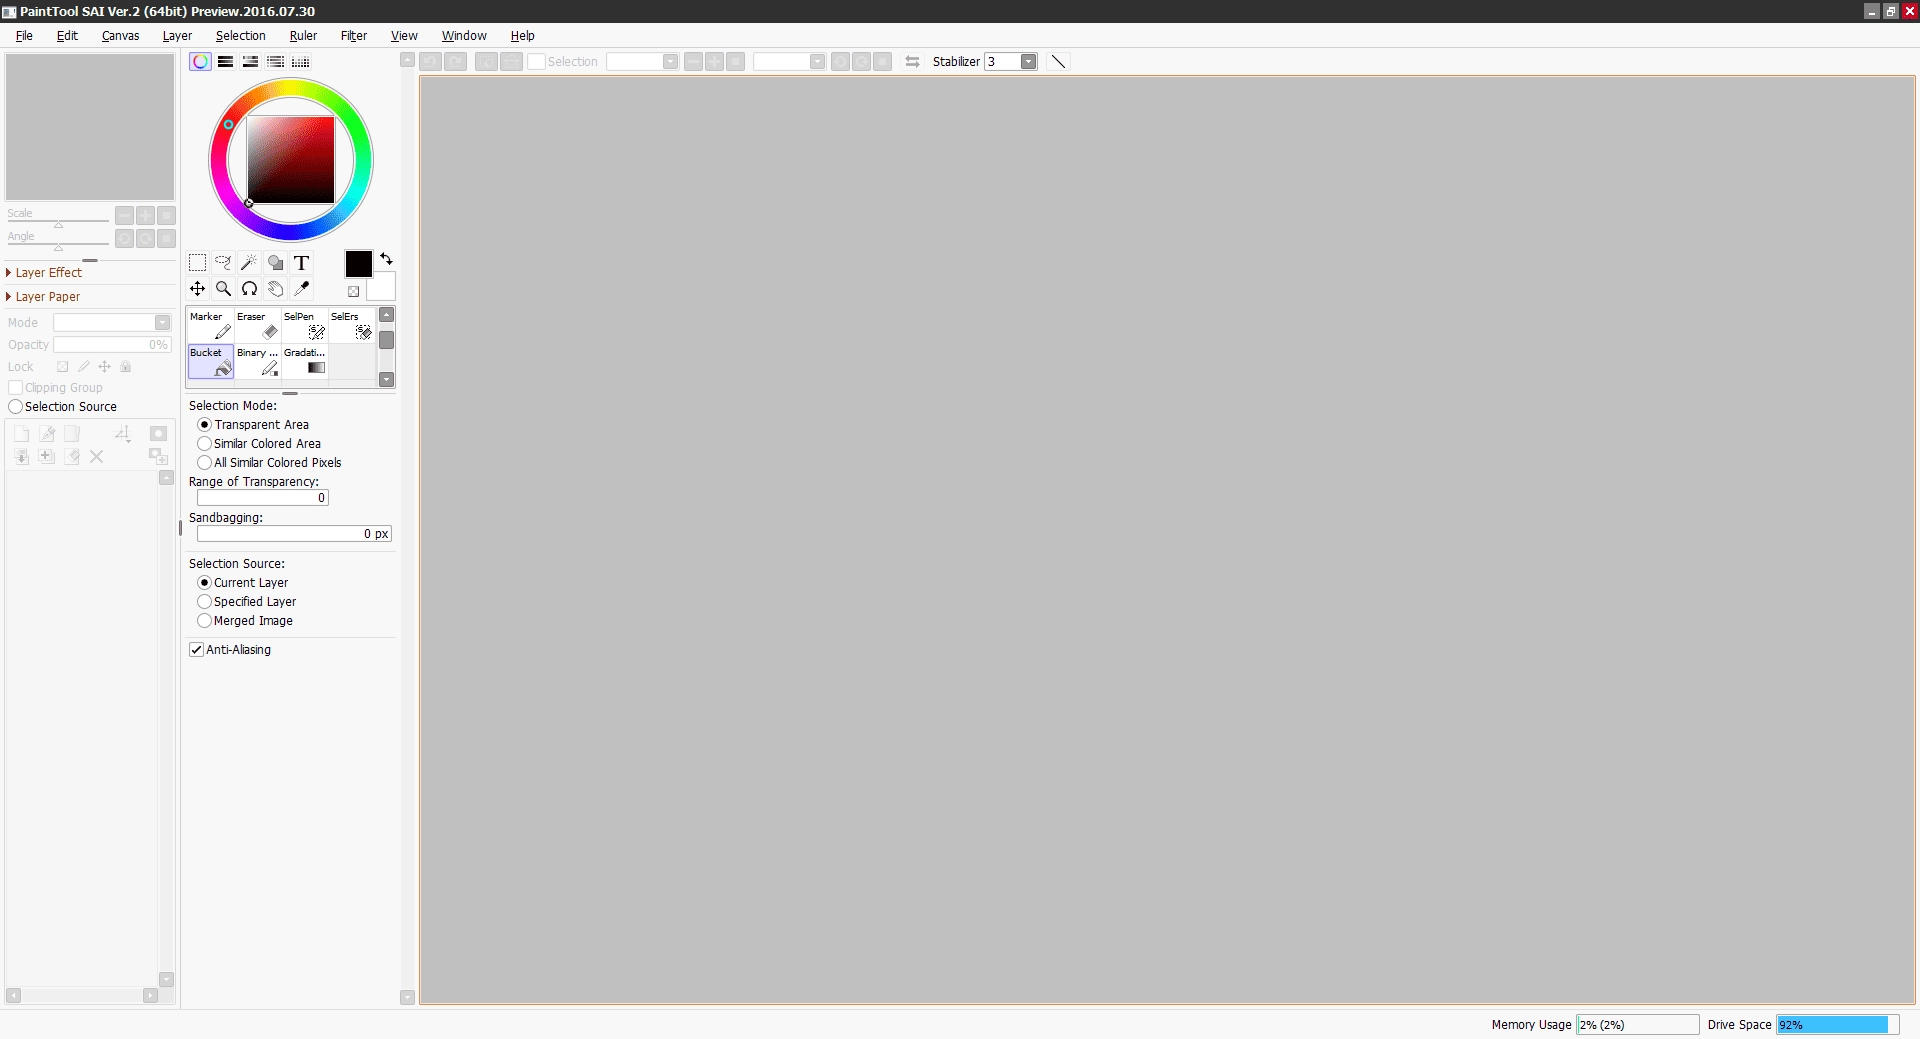Select Similar Colored Area mode
The image size is (1920, 1039).
point(259,444)
